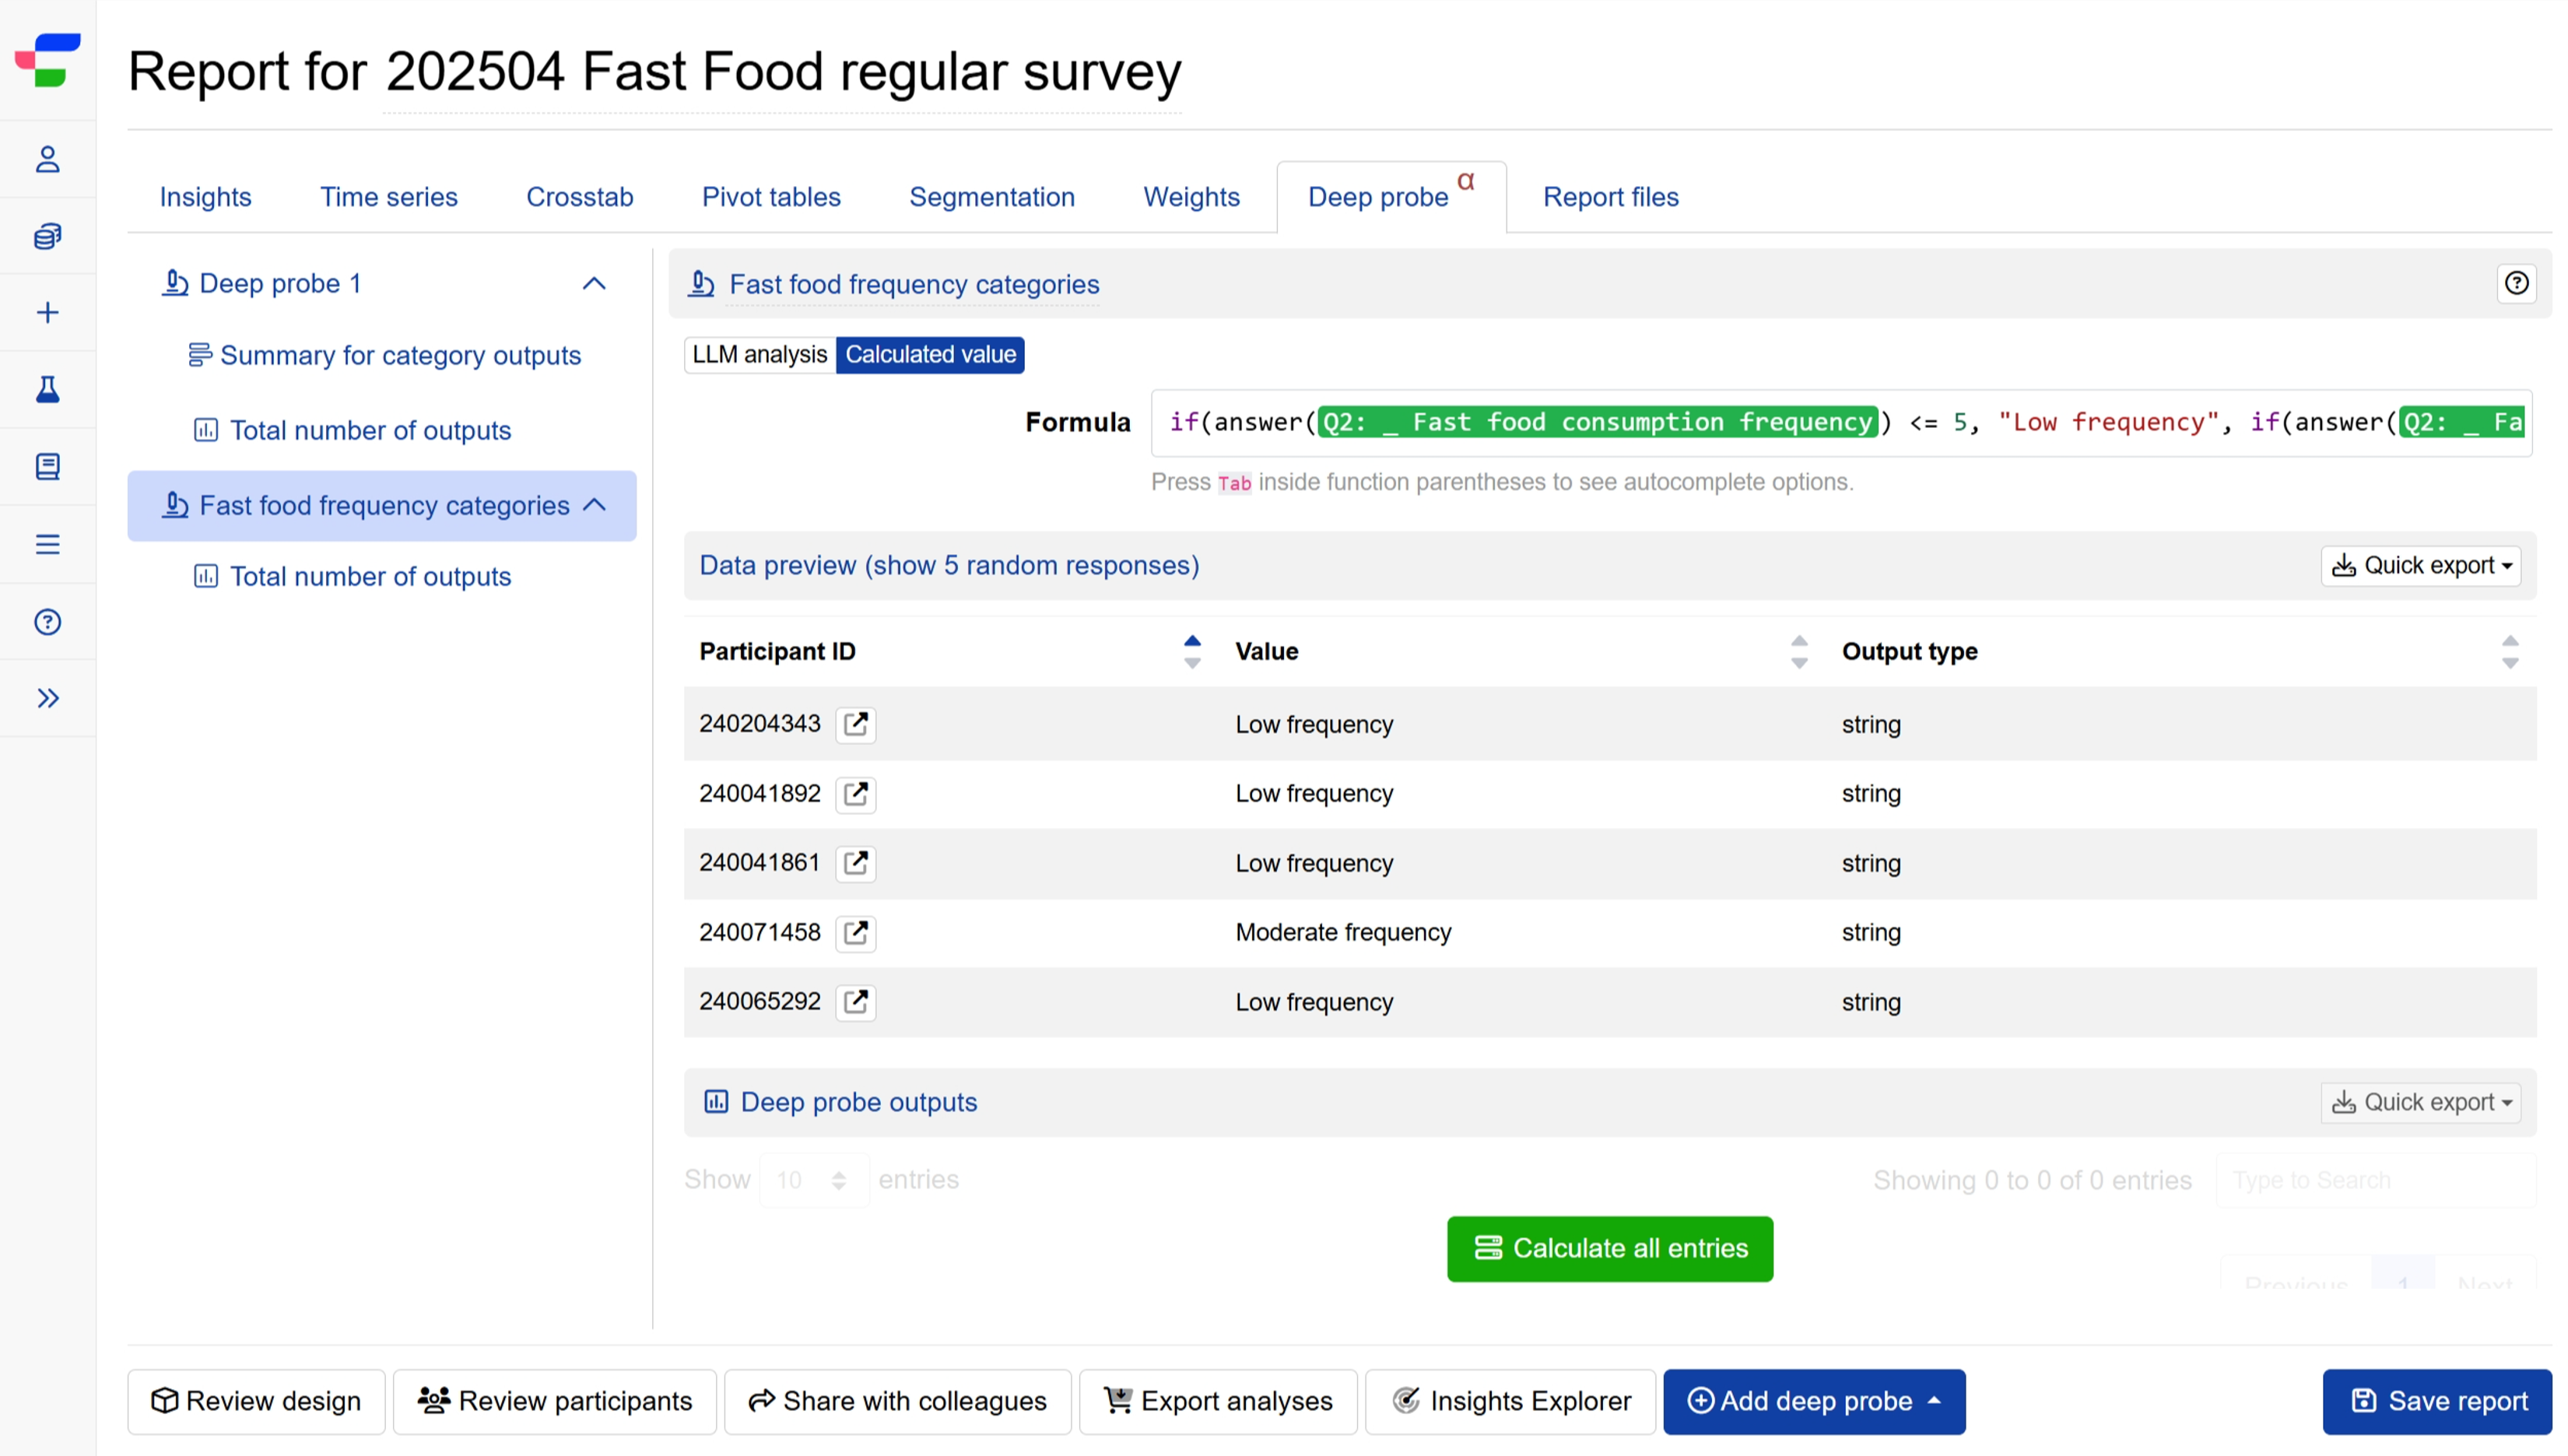
Task: Open the user profile sidebar icon
Action: coord(47,159)
